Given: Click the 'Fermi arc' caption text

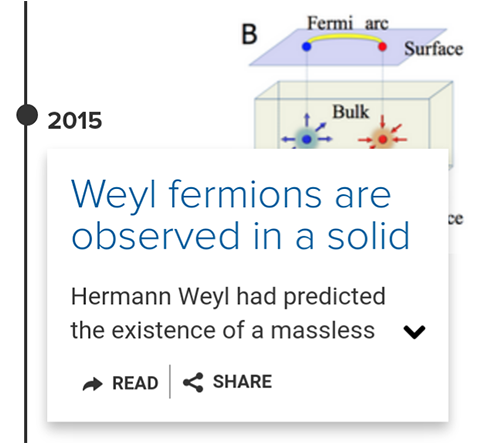Looking at the screenshot, I should click(x=348, y=23).
